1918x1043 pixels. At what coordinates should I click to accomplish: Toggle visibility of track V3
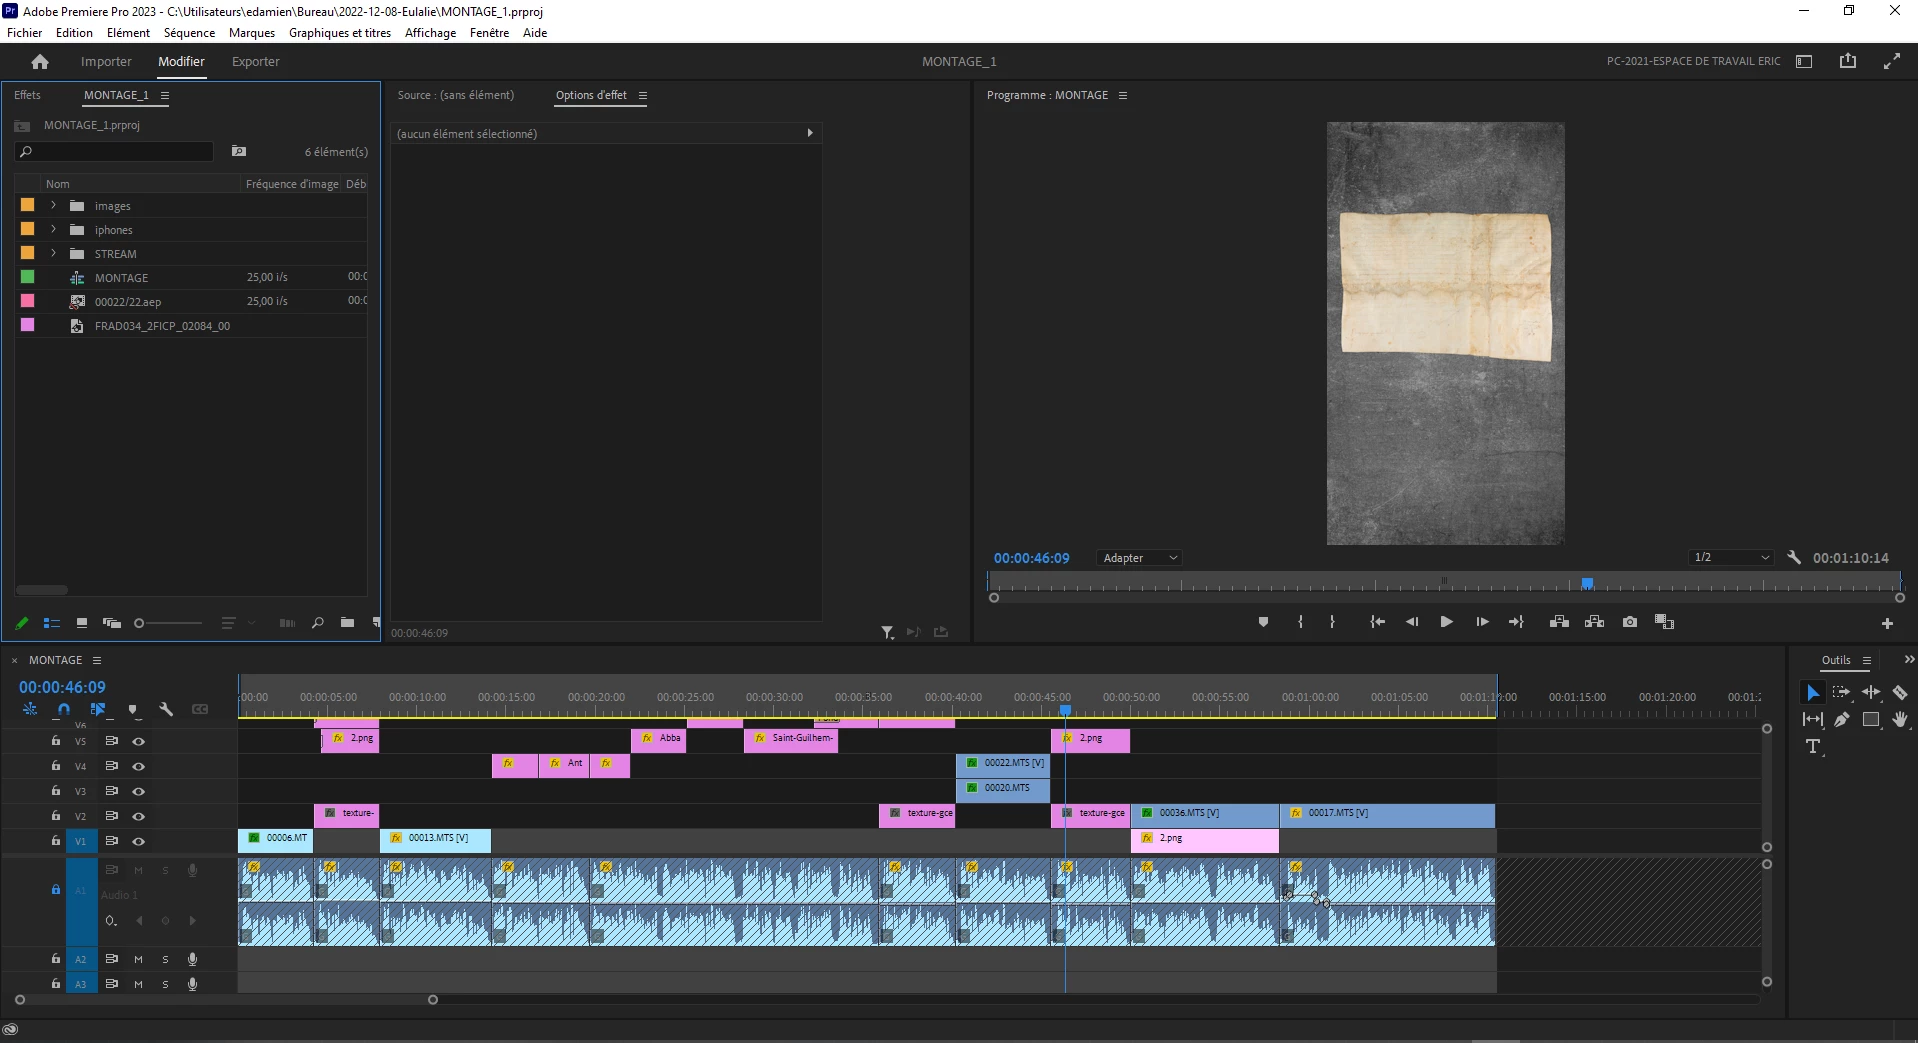[x=139, y=791]
